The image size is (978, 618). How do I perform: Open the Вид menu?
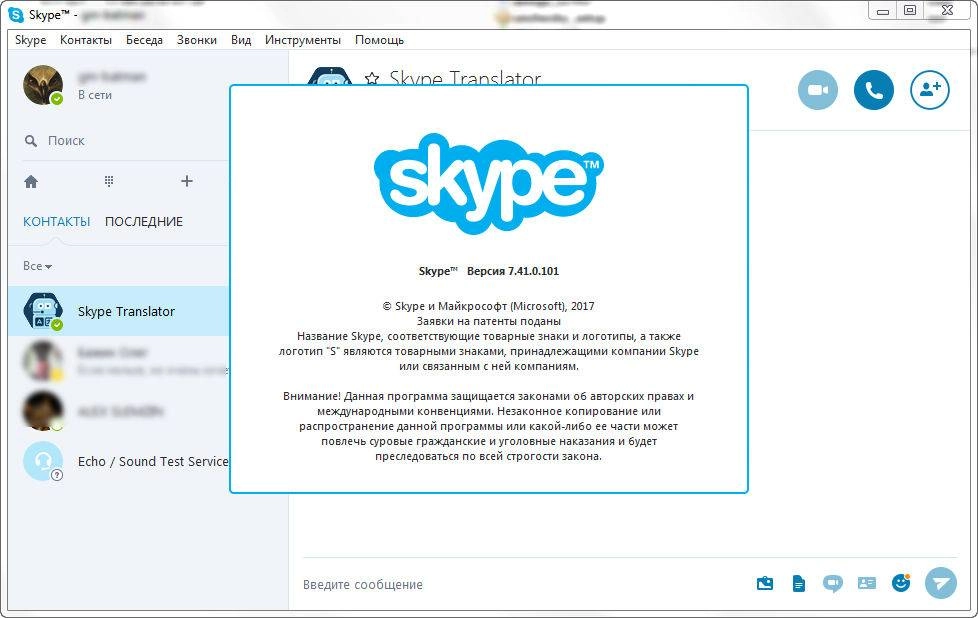click(241, 40)
